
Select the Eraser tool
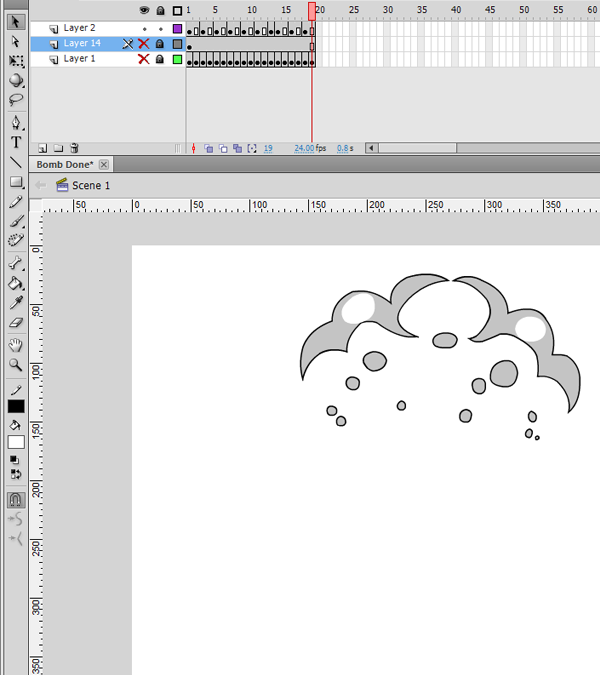coord(16,323)
